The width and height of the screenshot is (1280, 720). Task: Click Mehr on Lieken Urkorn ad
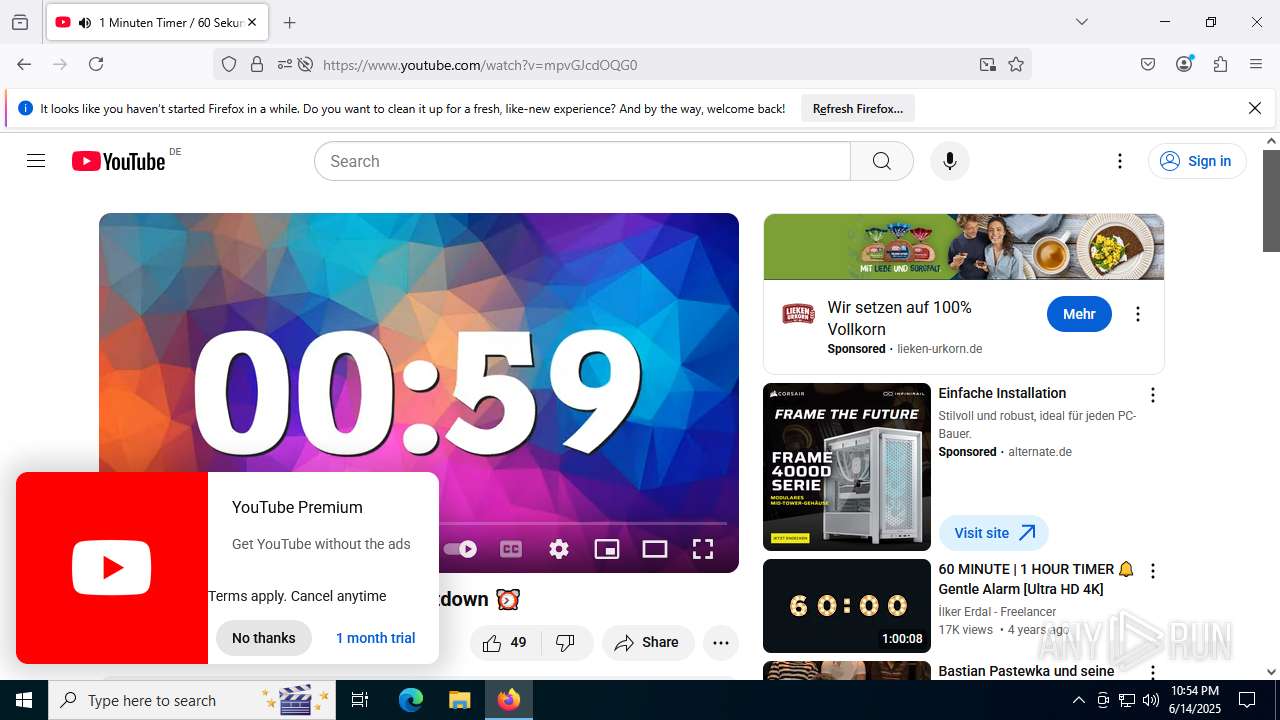pos(1079,314)
